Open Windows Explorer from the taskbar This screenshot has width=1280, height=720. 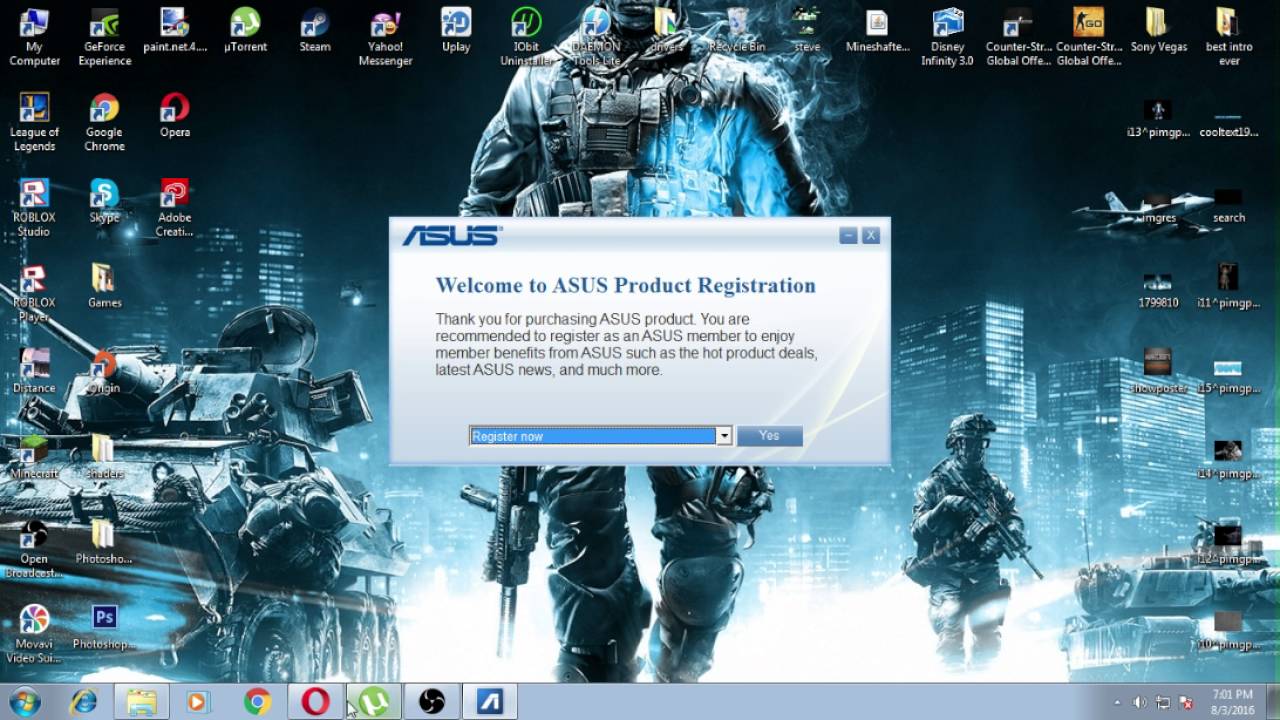pos(141,702)
